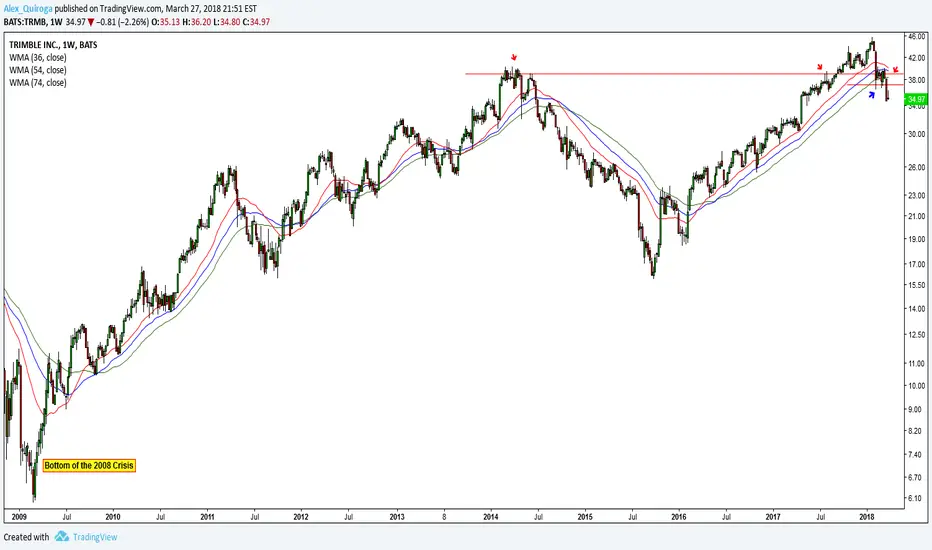Click the 23.00 price axis label
This screenshot has width=932, height=550.
[917, 195]
